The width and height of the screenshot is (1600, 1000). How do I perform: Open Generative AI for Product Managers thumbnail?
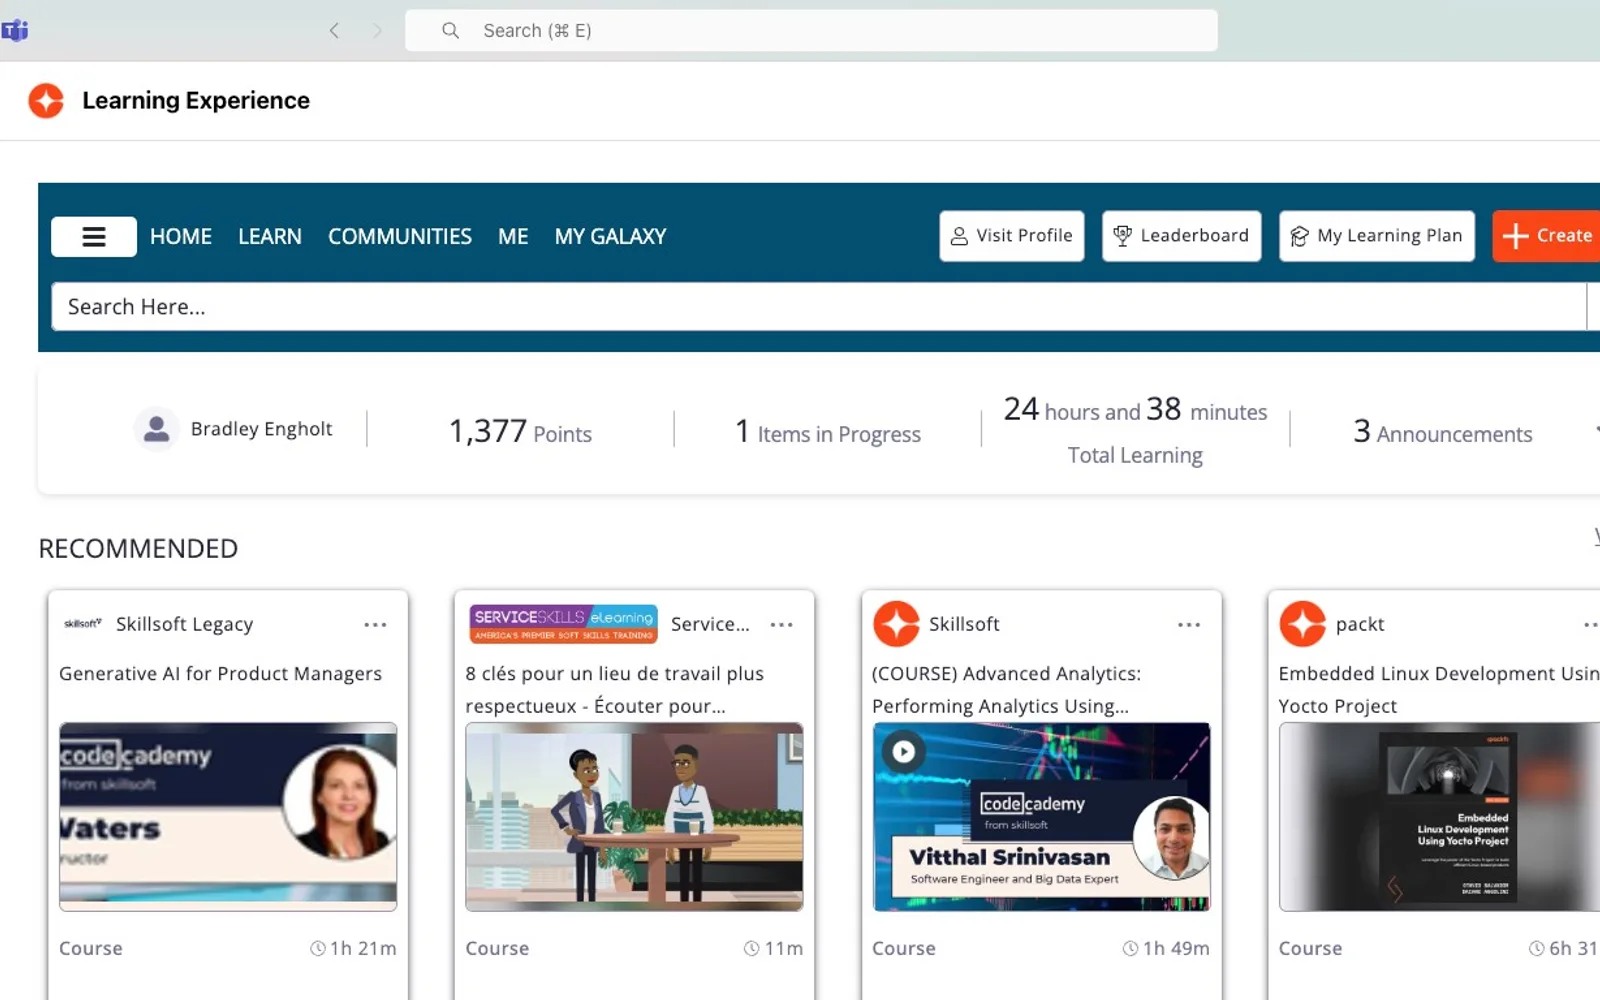click(228, 817)
